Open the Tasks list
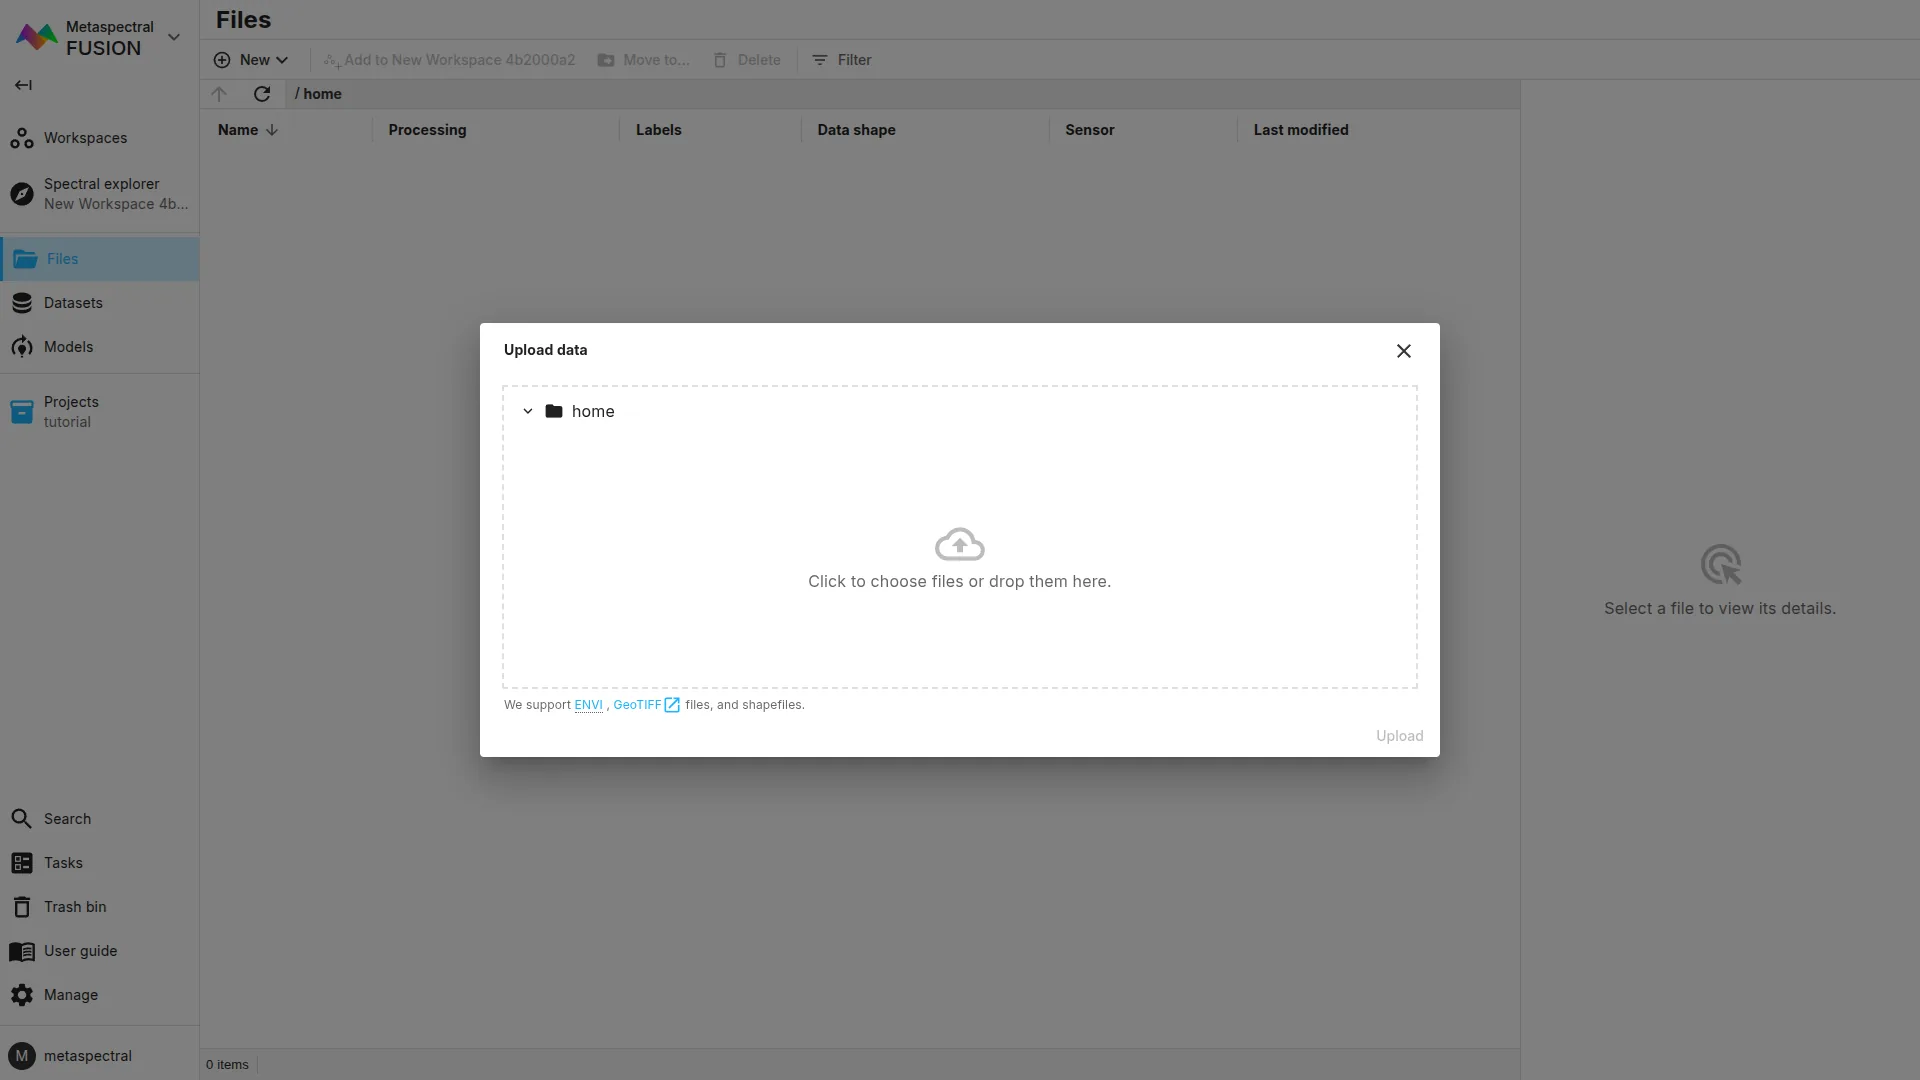Screen dimensions: 1920x1080 click(63, 863)
